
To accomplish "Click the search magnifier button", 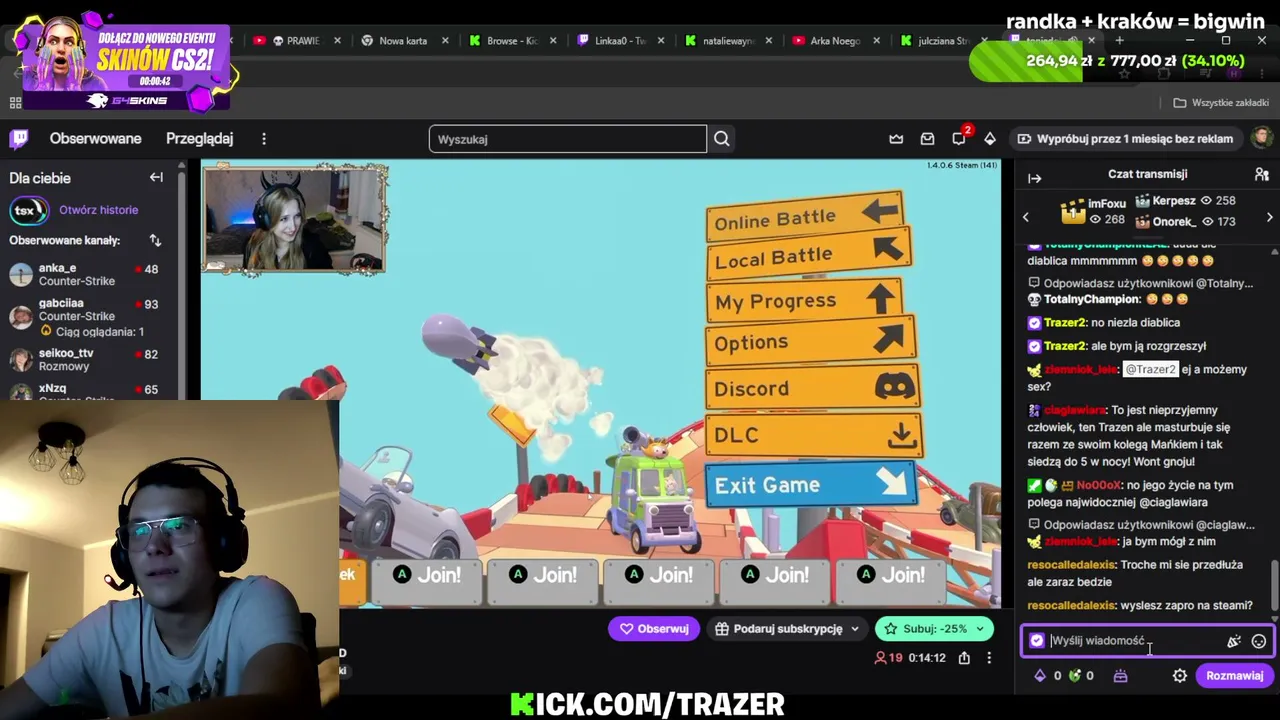I will (x=722, y=139).
